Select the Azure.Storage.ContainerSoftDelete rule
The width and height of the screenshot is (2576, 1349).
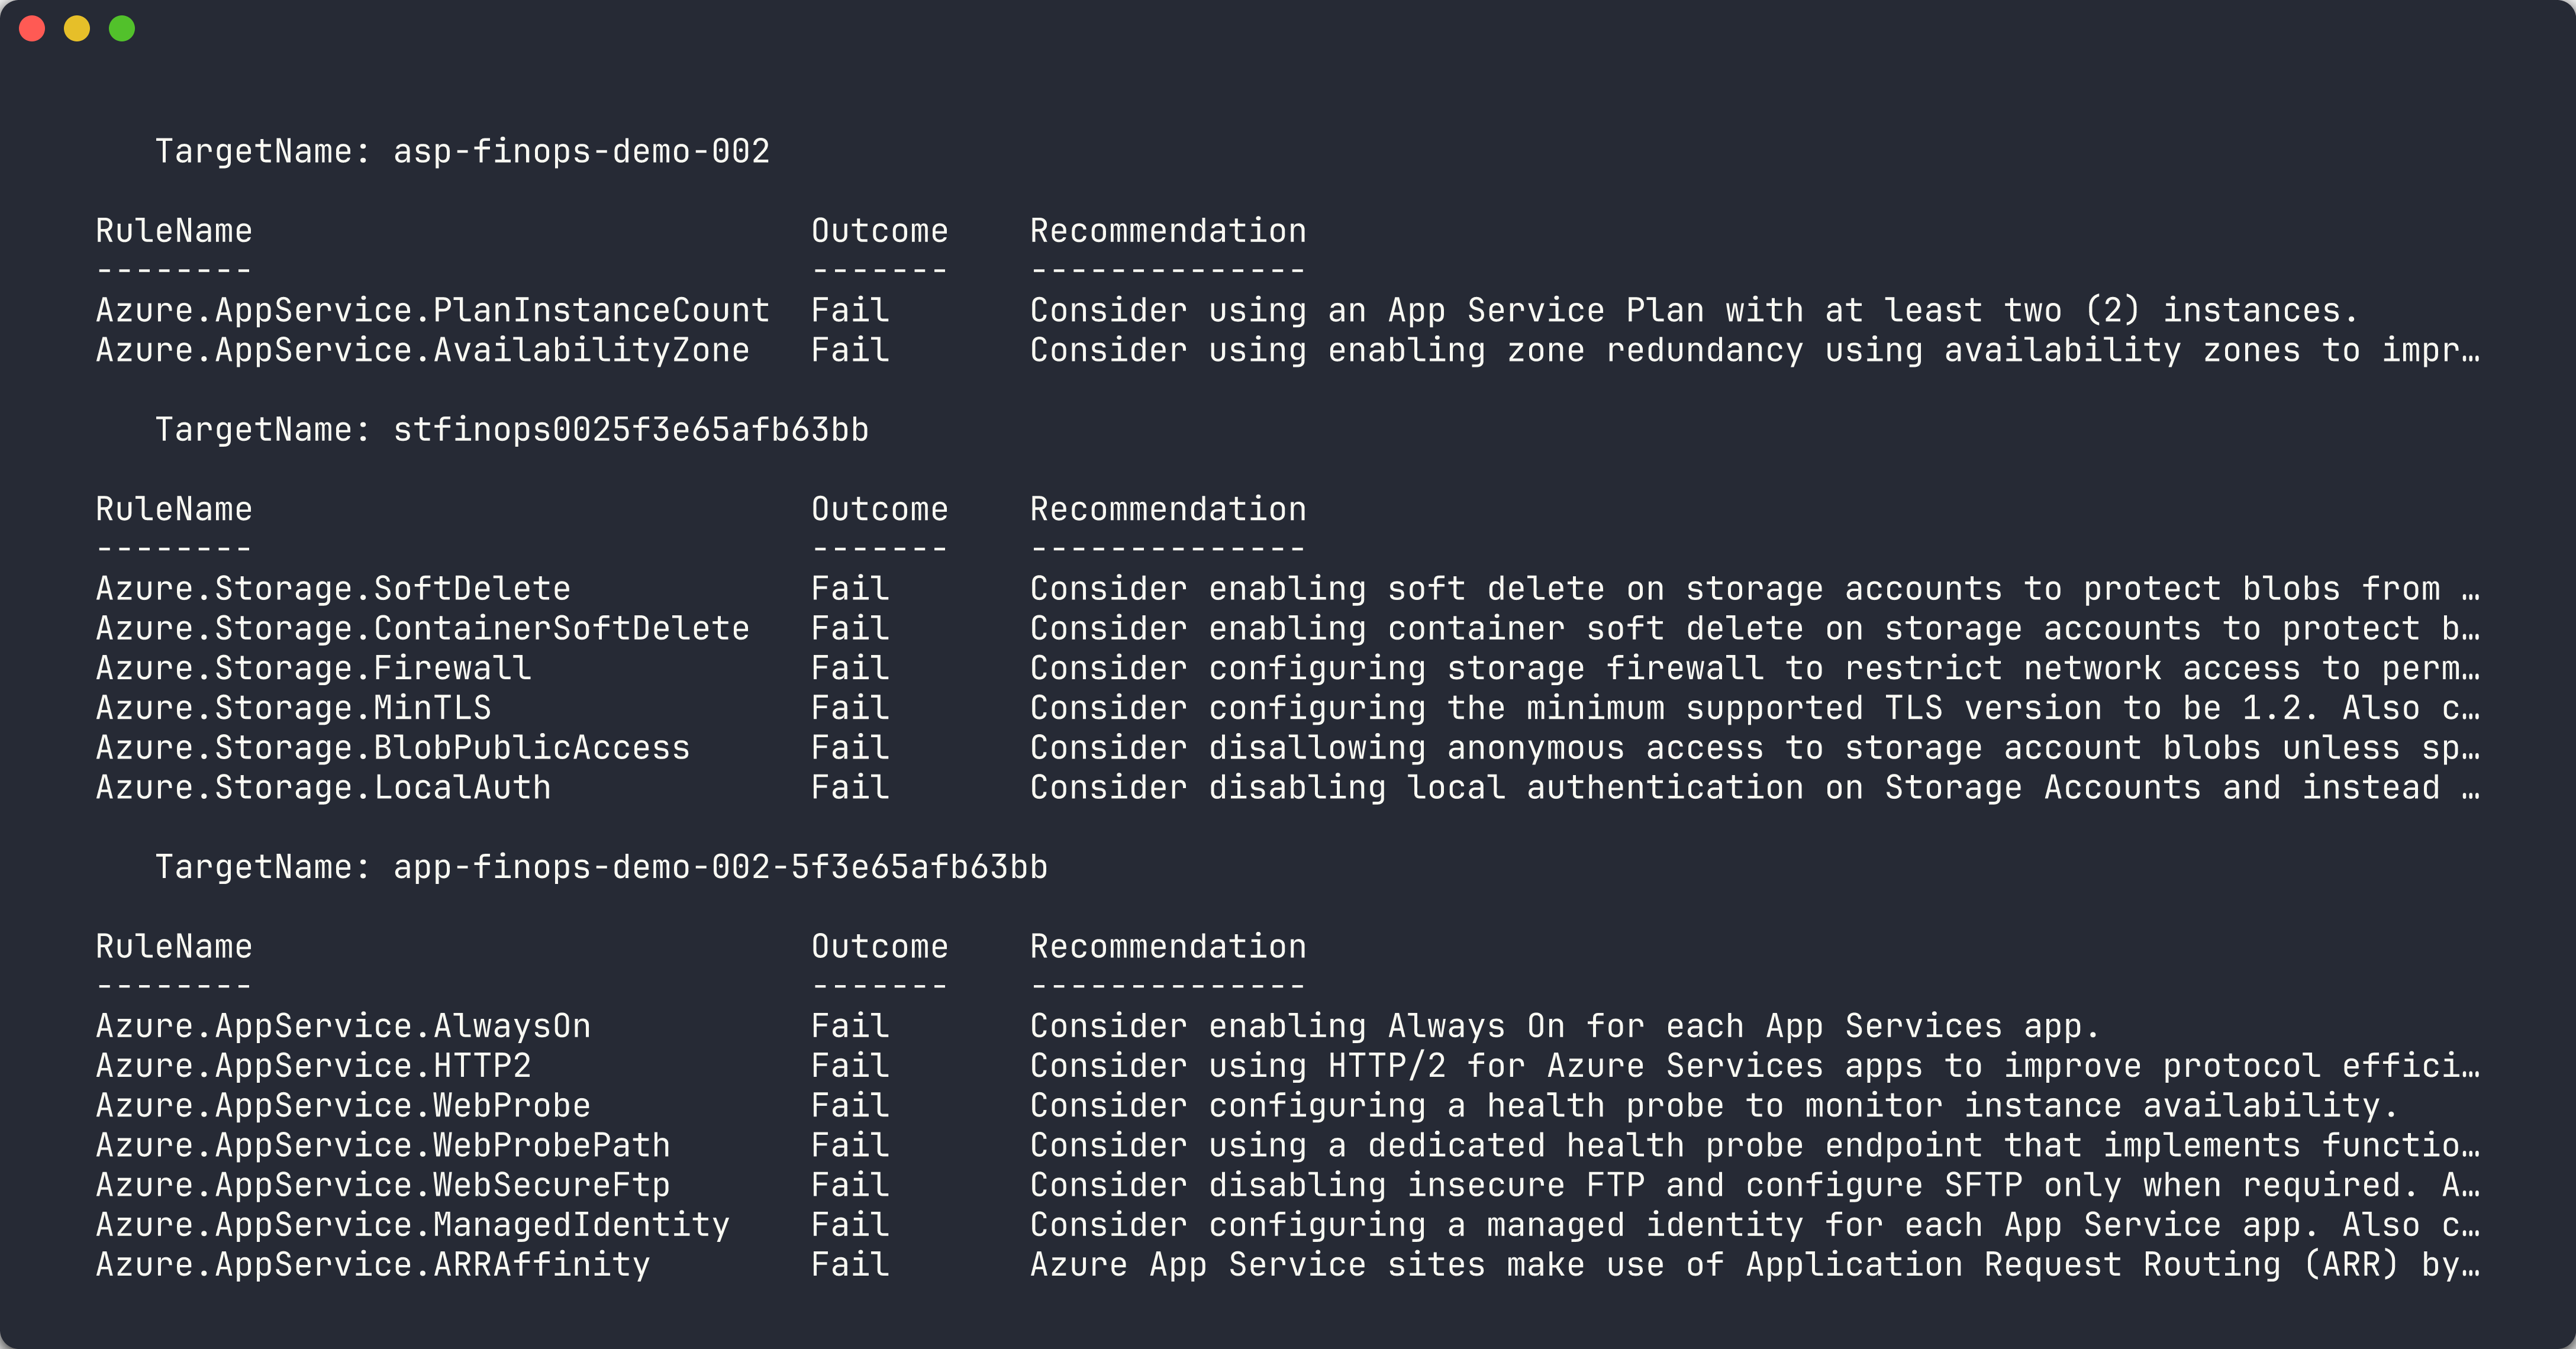tap(421, 628)
